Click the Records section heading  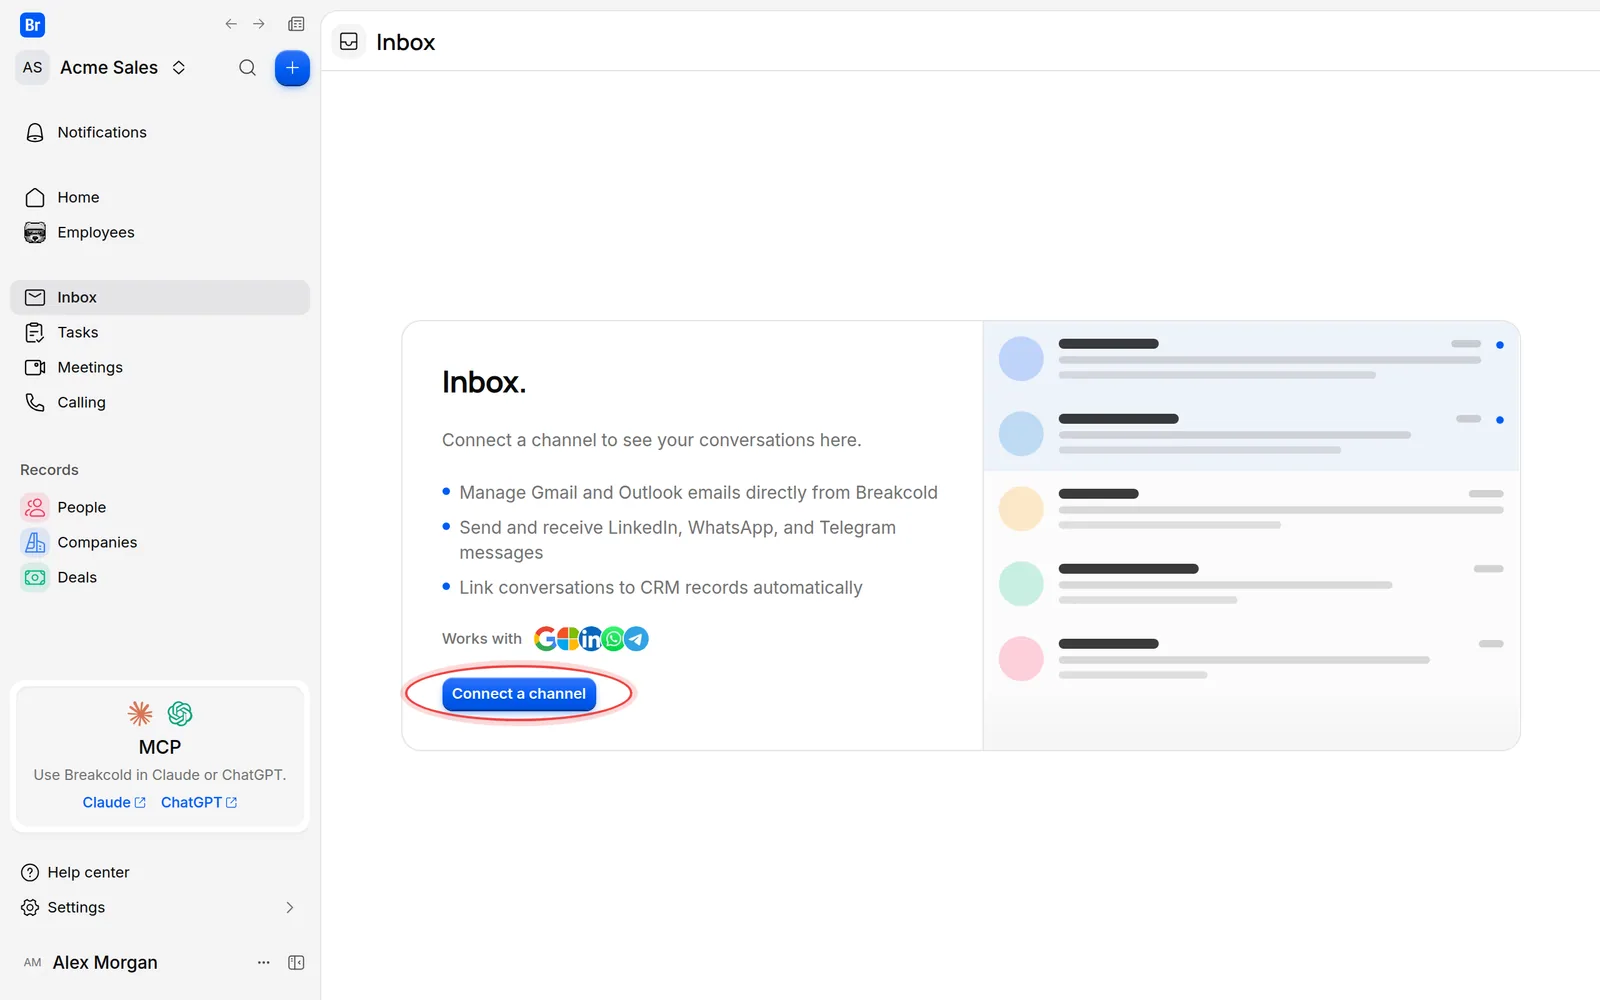point(49,470)
